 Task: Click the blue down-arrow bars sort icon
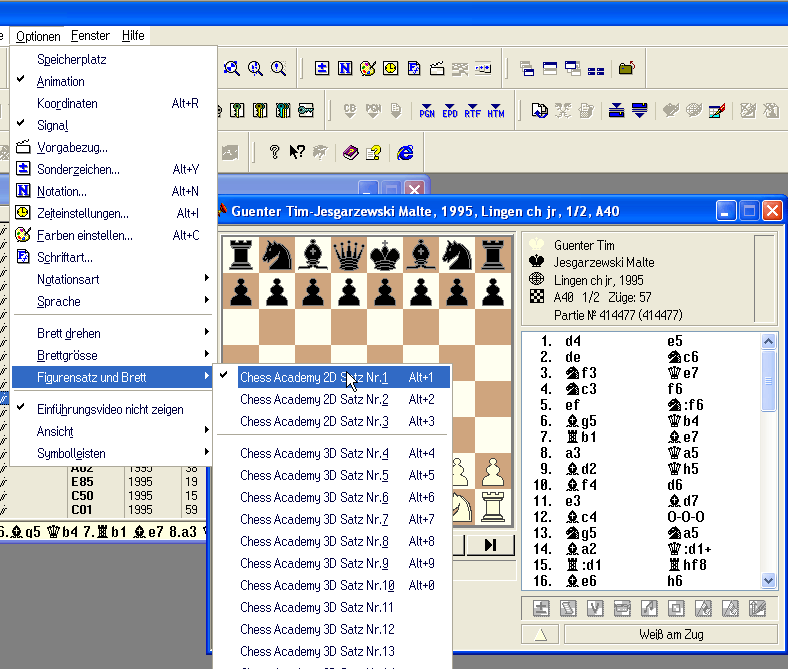[639, 111]
